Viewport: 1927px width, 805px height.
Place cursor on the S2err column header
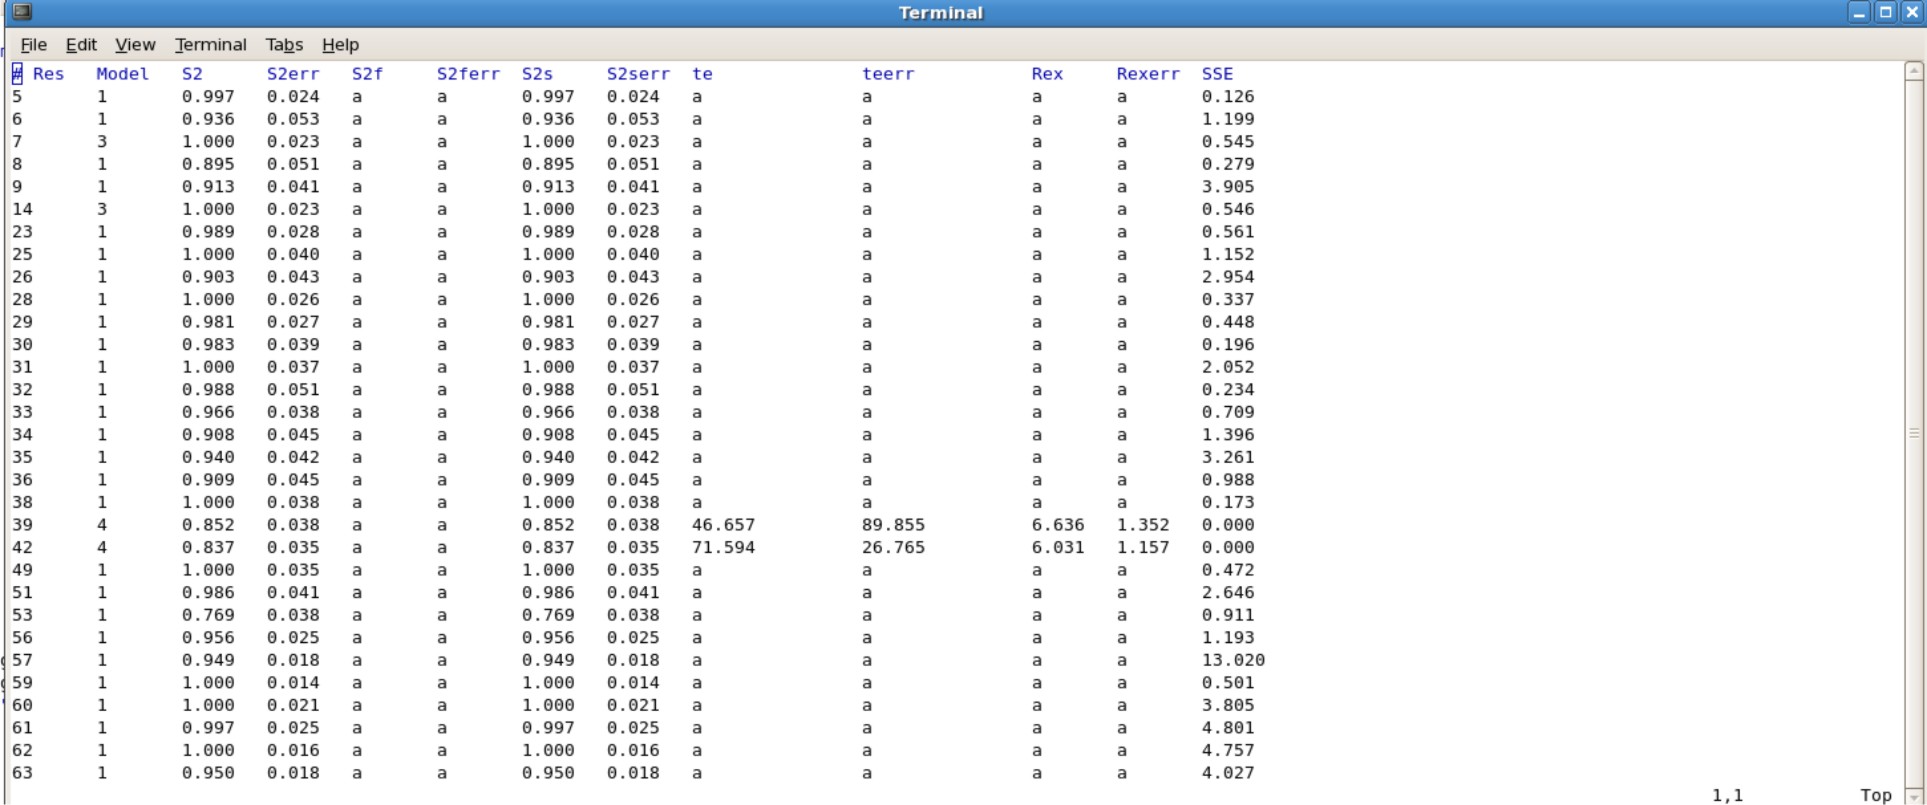(293, 74)
